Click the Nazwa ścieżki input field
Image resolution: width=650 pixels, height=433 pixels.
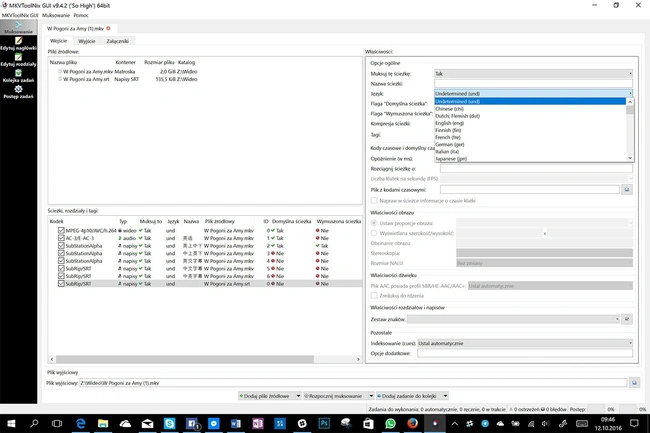(x=533, y=83)
